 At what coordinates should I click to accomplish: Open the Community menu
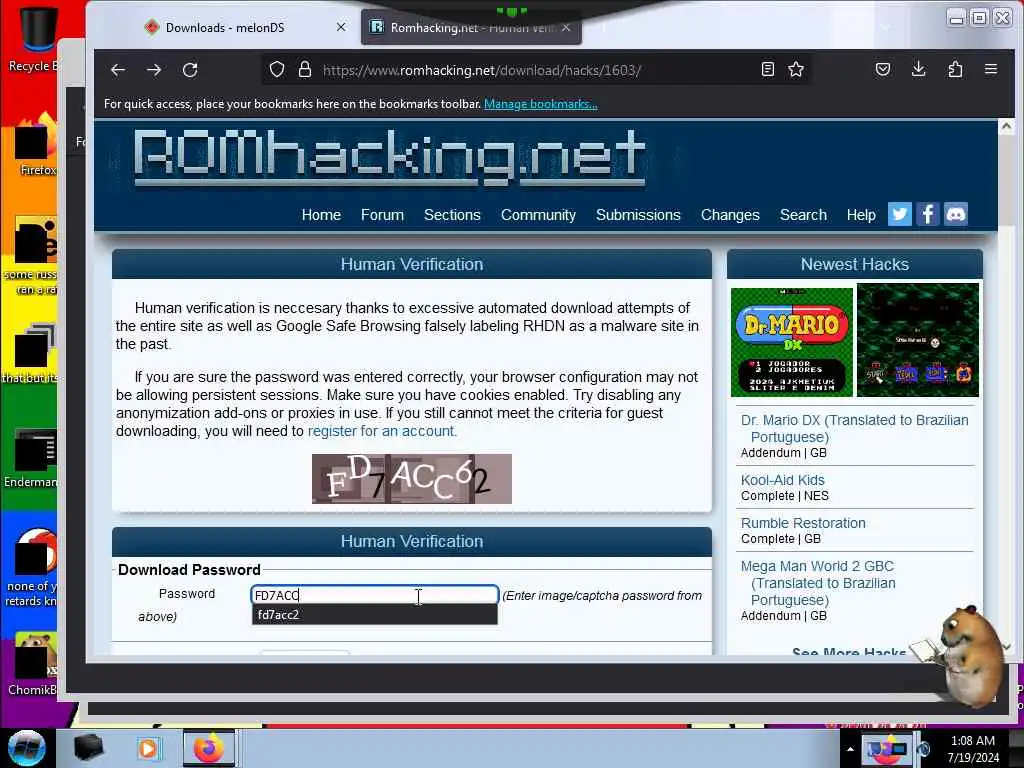click(x=538, y=215)
